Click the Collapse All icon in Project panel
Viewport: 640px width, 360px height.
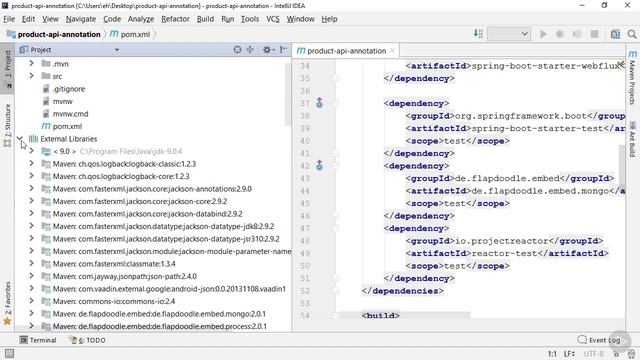[250, 49]
